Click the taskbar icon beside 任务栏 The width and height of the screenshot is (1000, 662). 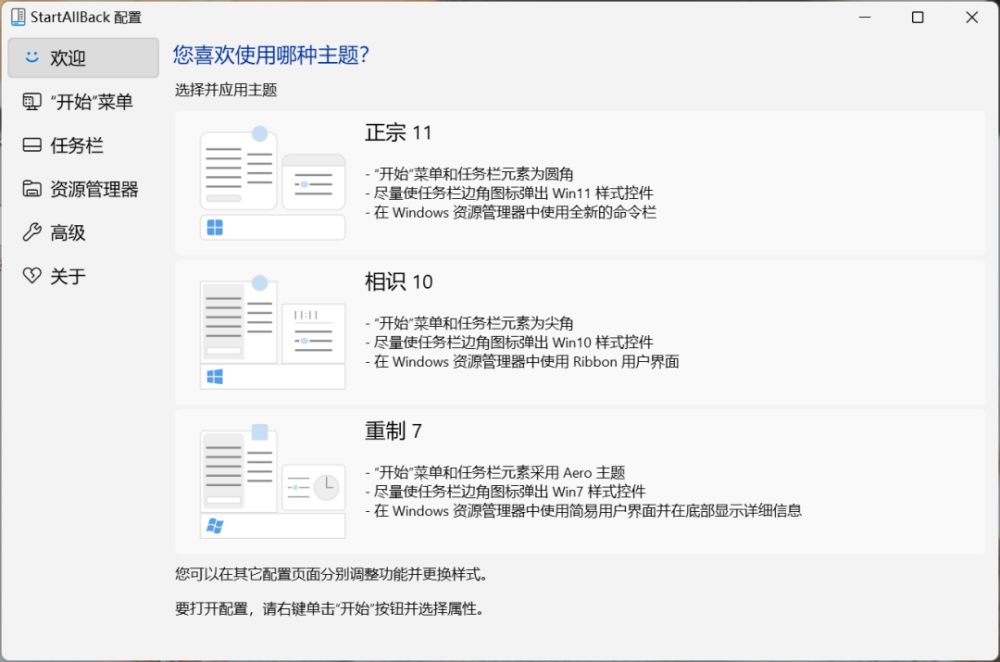point(32,145)
